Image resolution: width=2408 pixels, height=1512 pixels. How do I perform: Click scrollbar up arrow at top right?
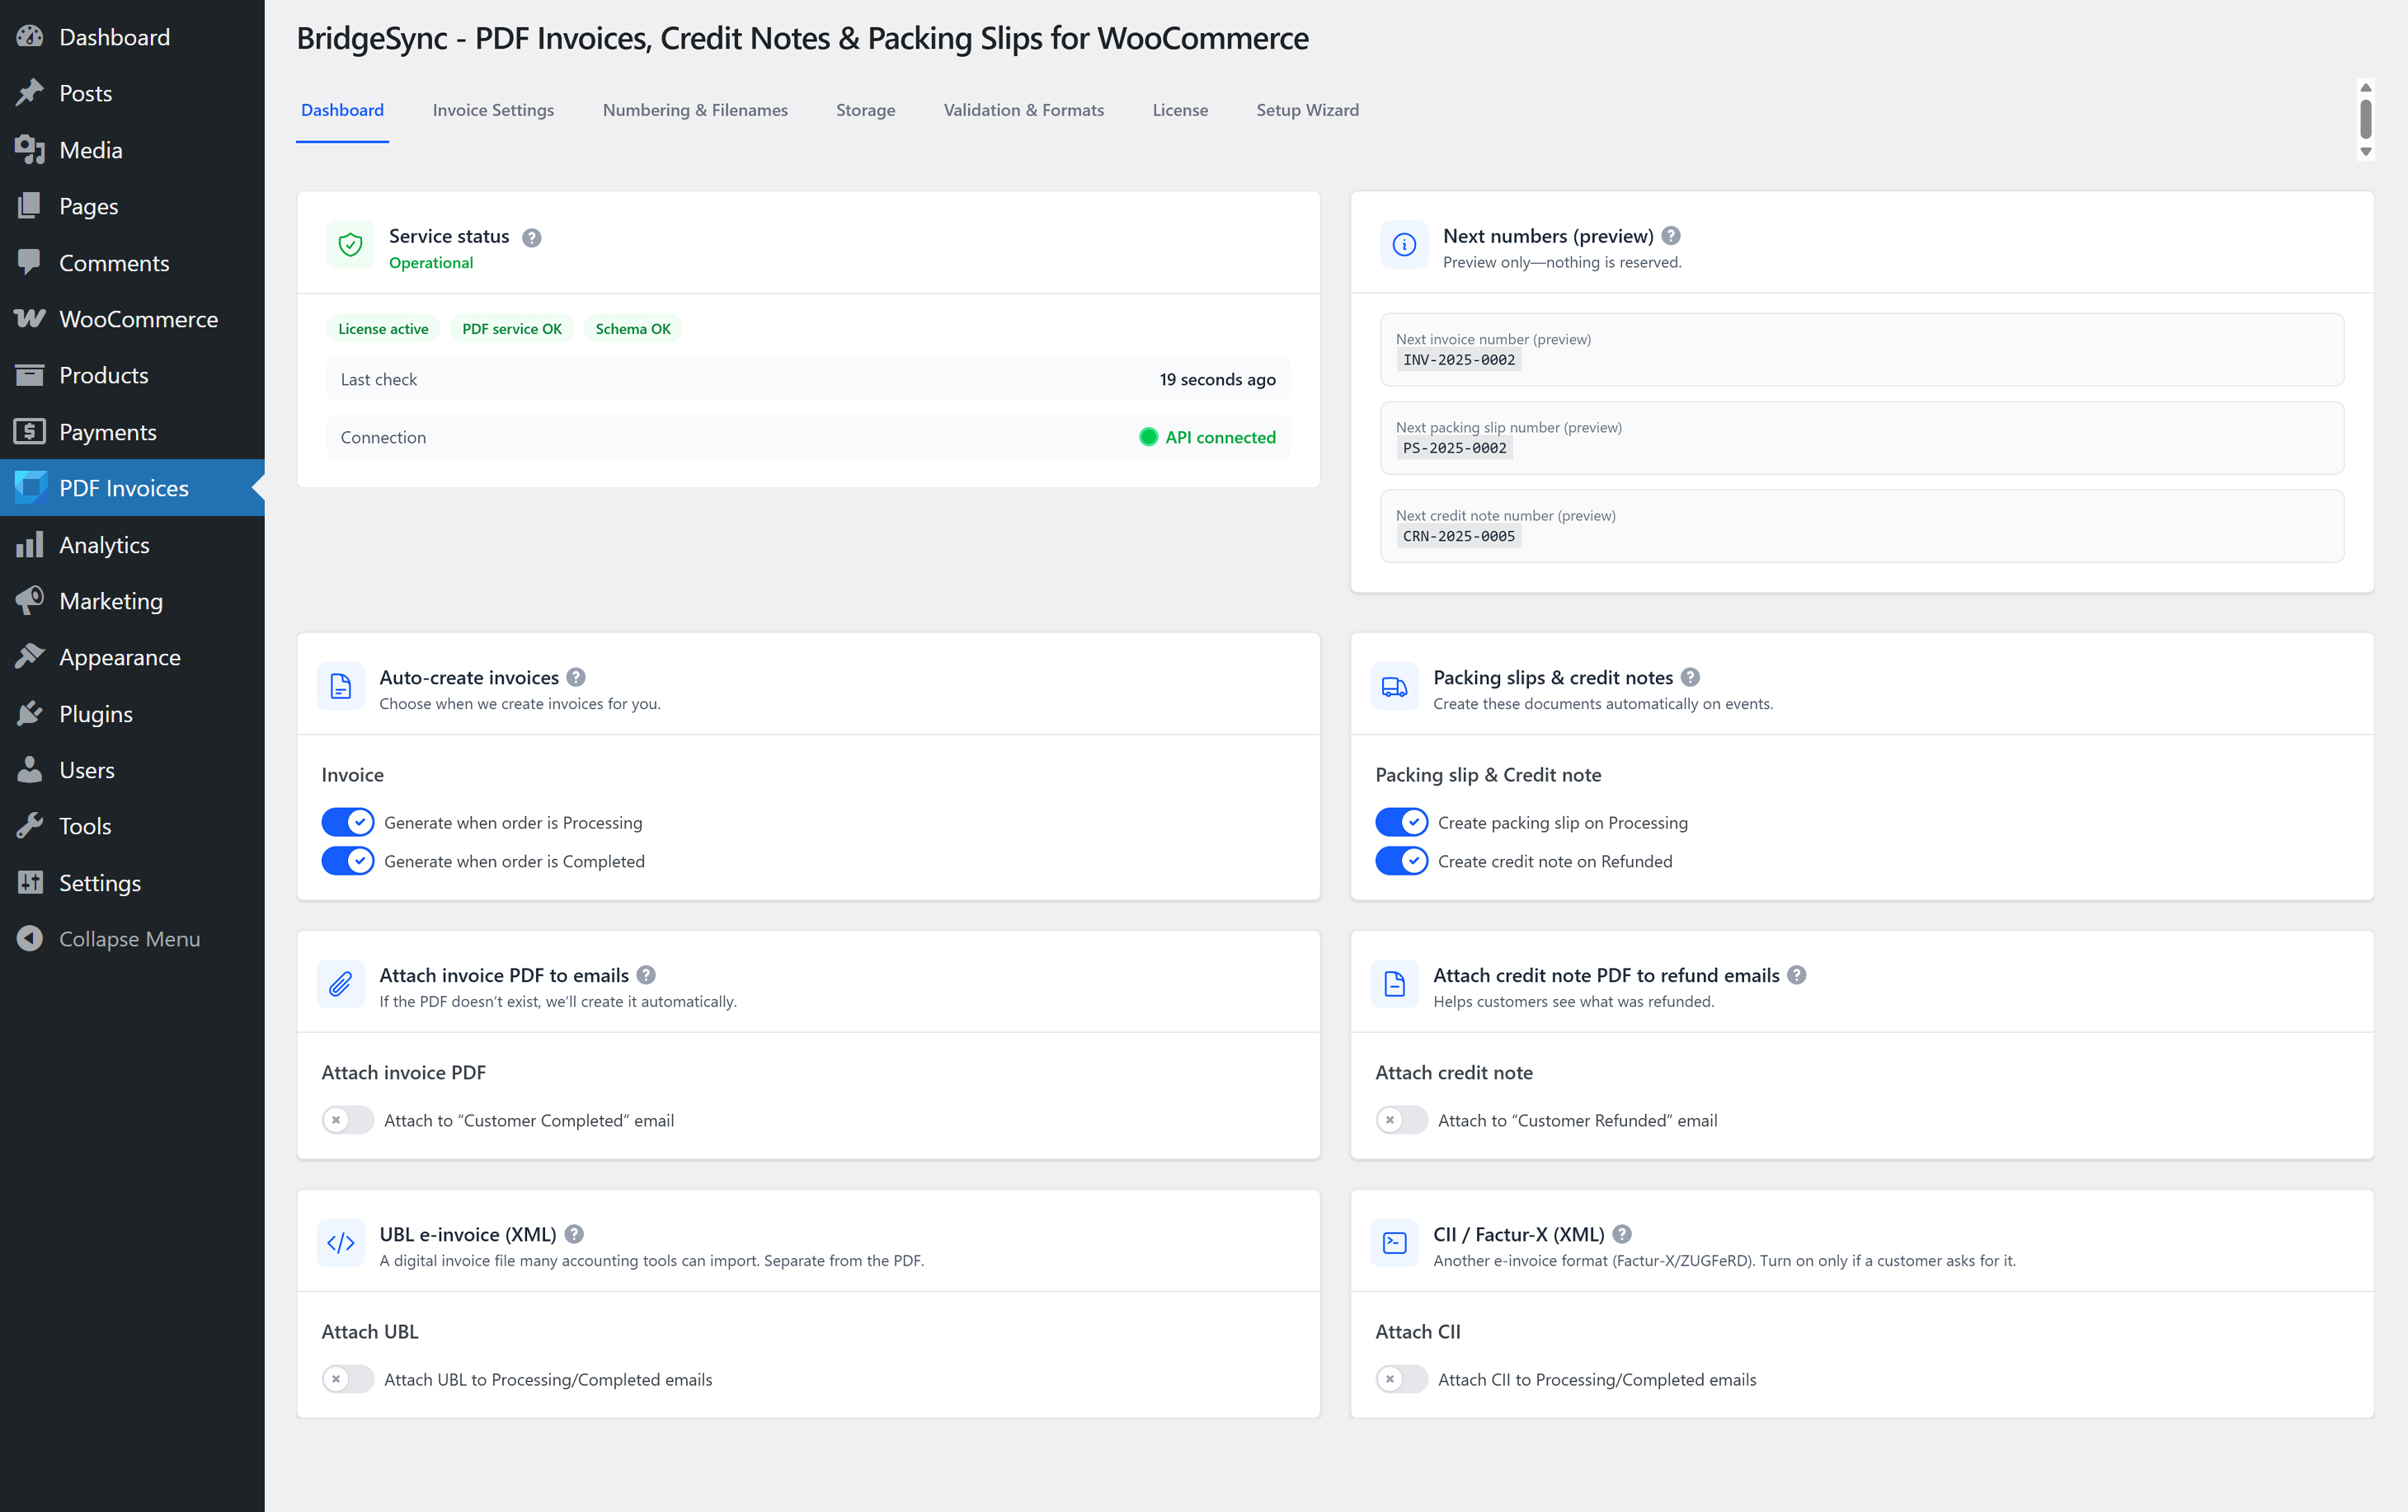(x=2366, y=88)
